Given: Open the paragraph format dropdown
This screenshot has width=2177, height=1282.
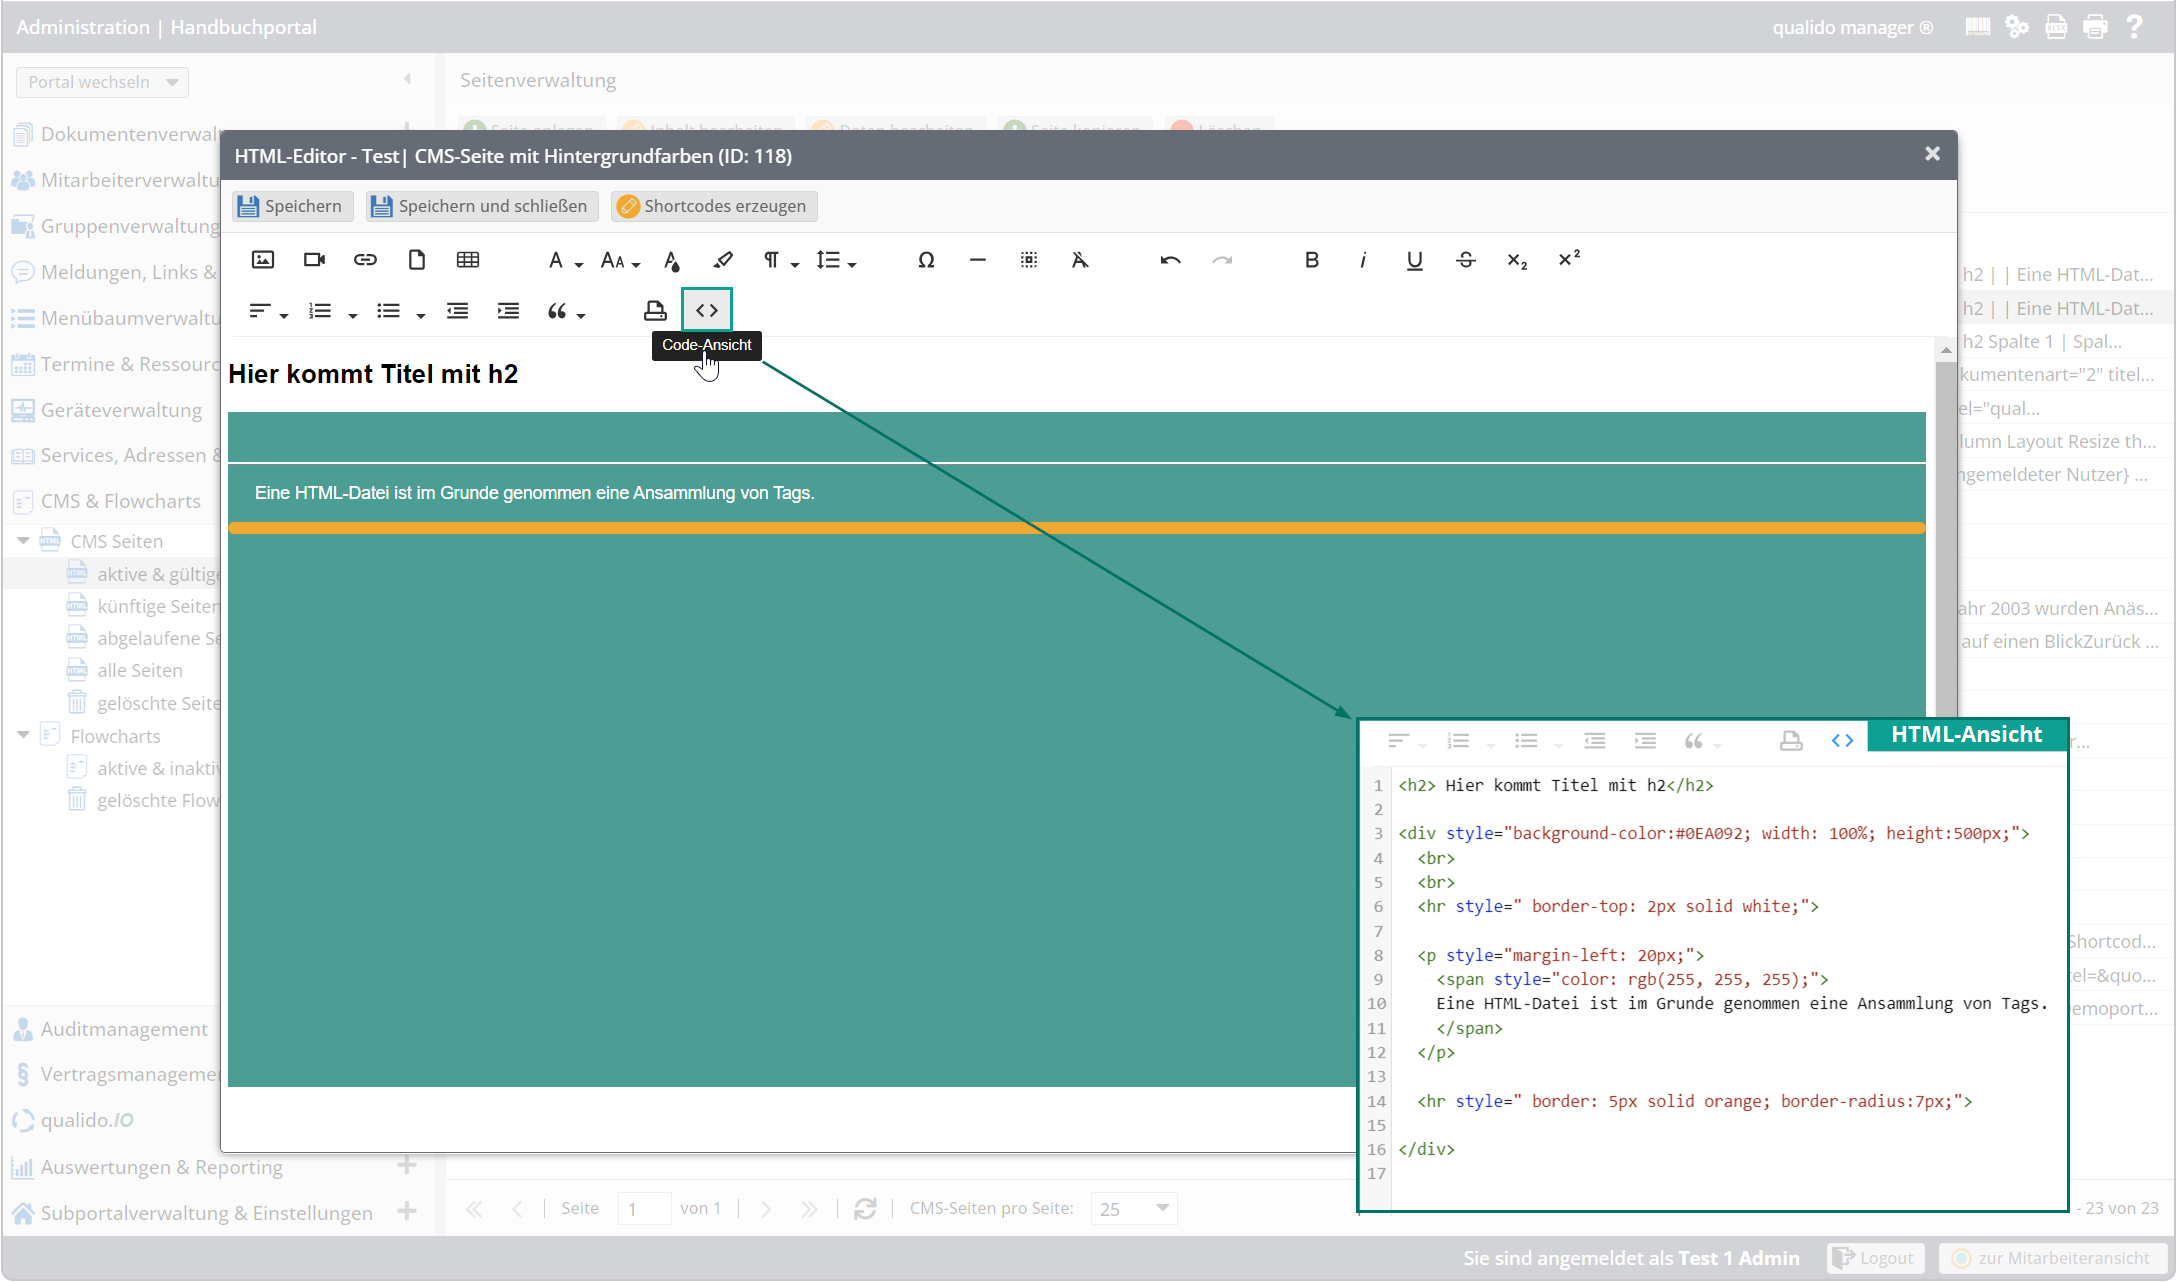Looking at the screenshot, I should pyautogui.click(x=781, y=261).
